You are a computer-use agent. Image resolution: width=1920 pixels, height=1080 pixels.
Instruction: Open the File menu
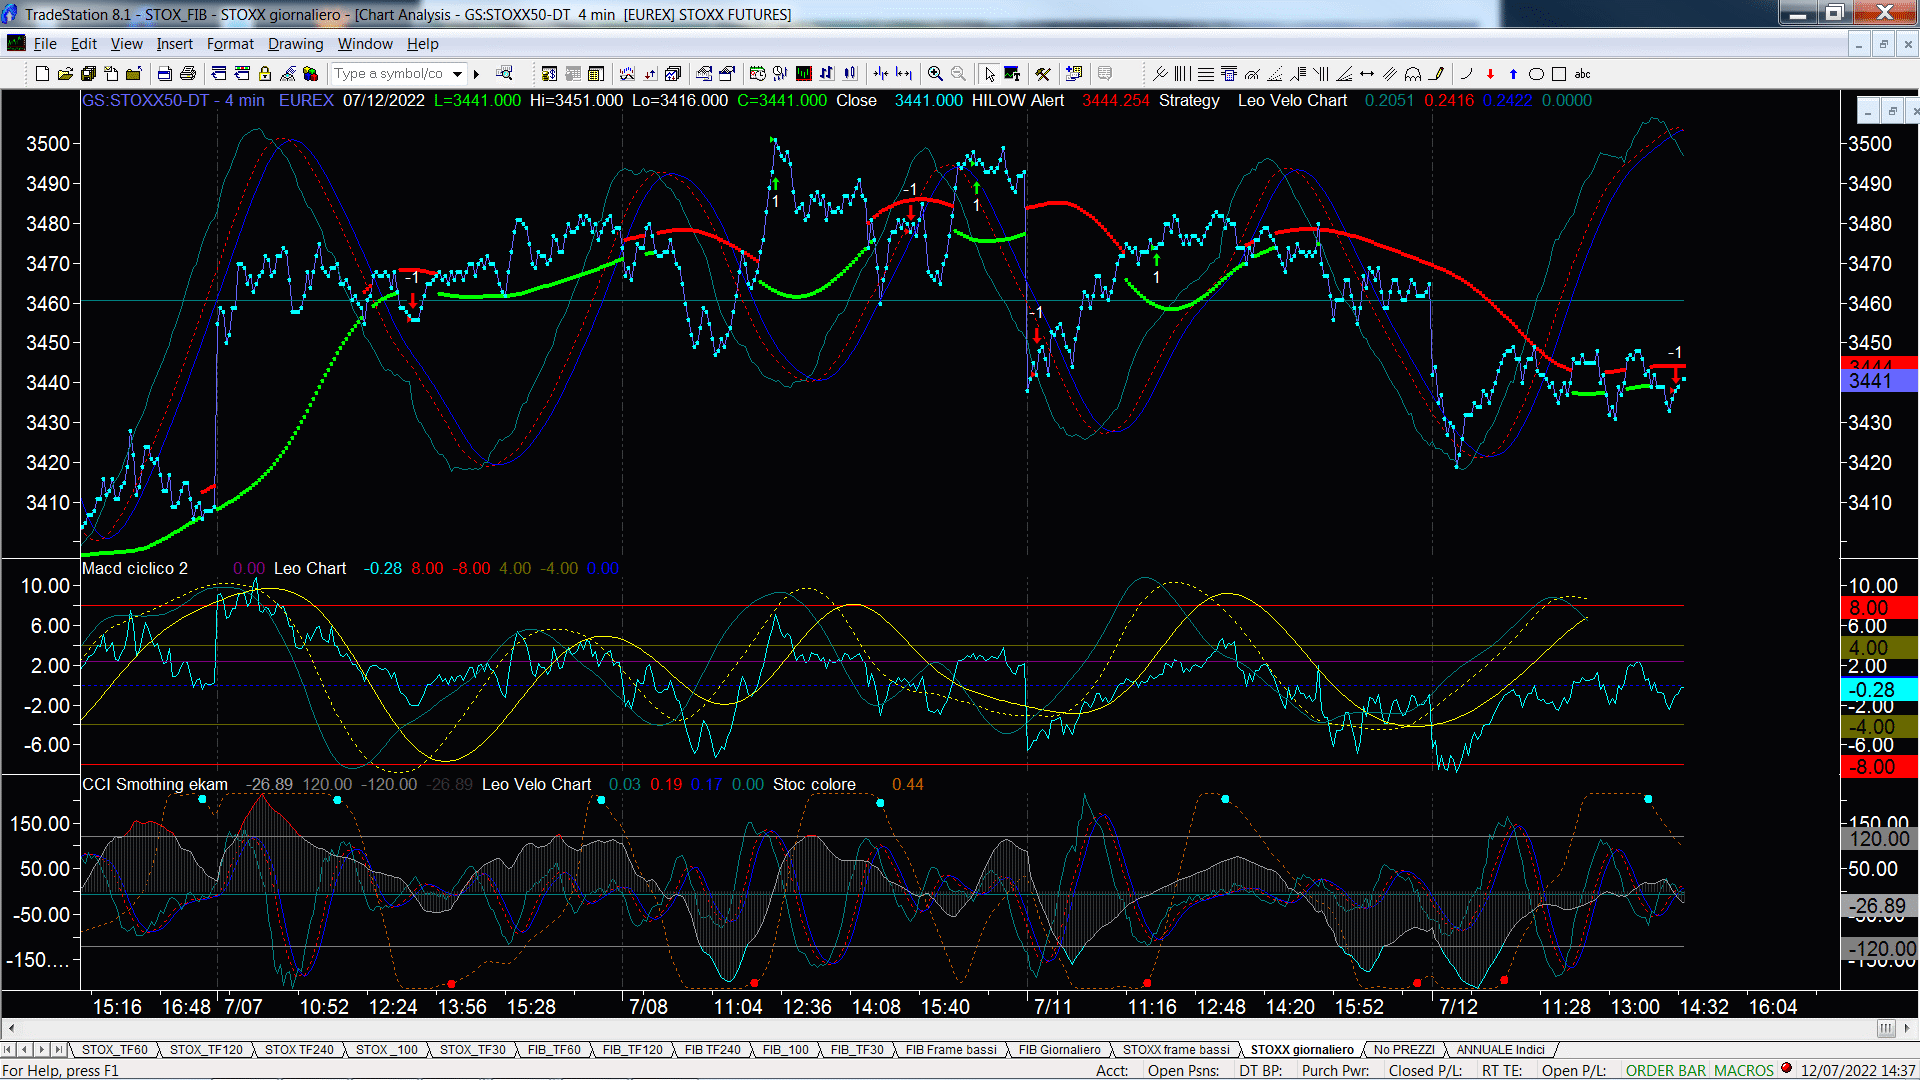[45, 44]
